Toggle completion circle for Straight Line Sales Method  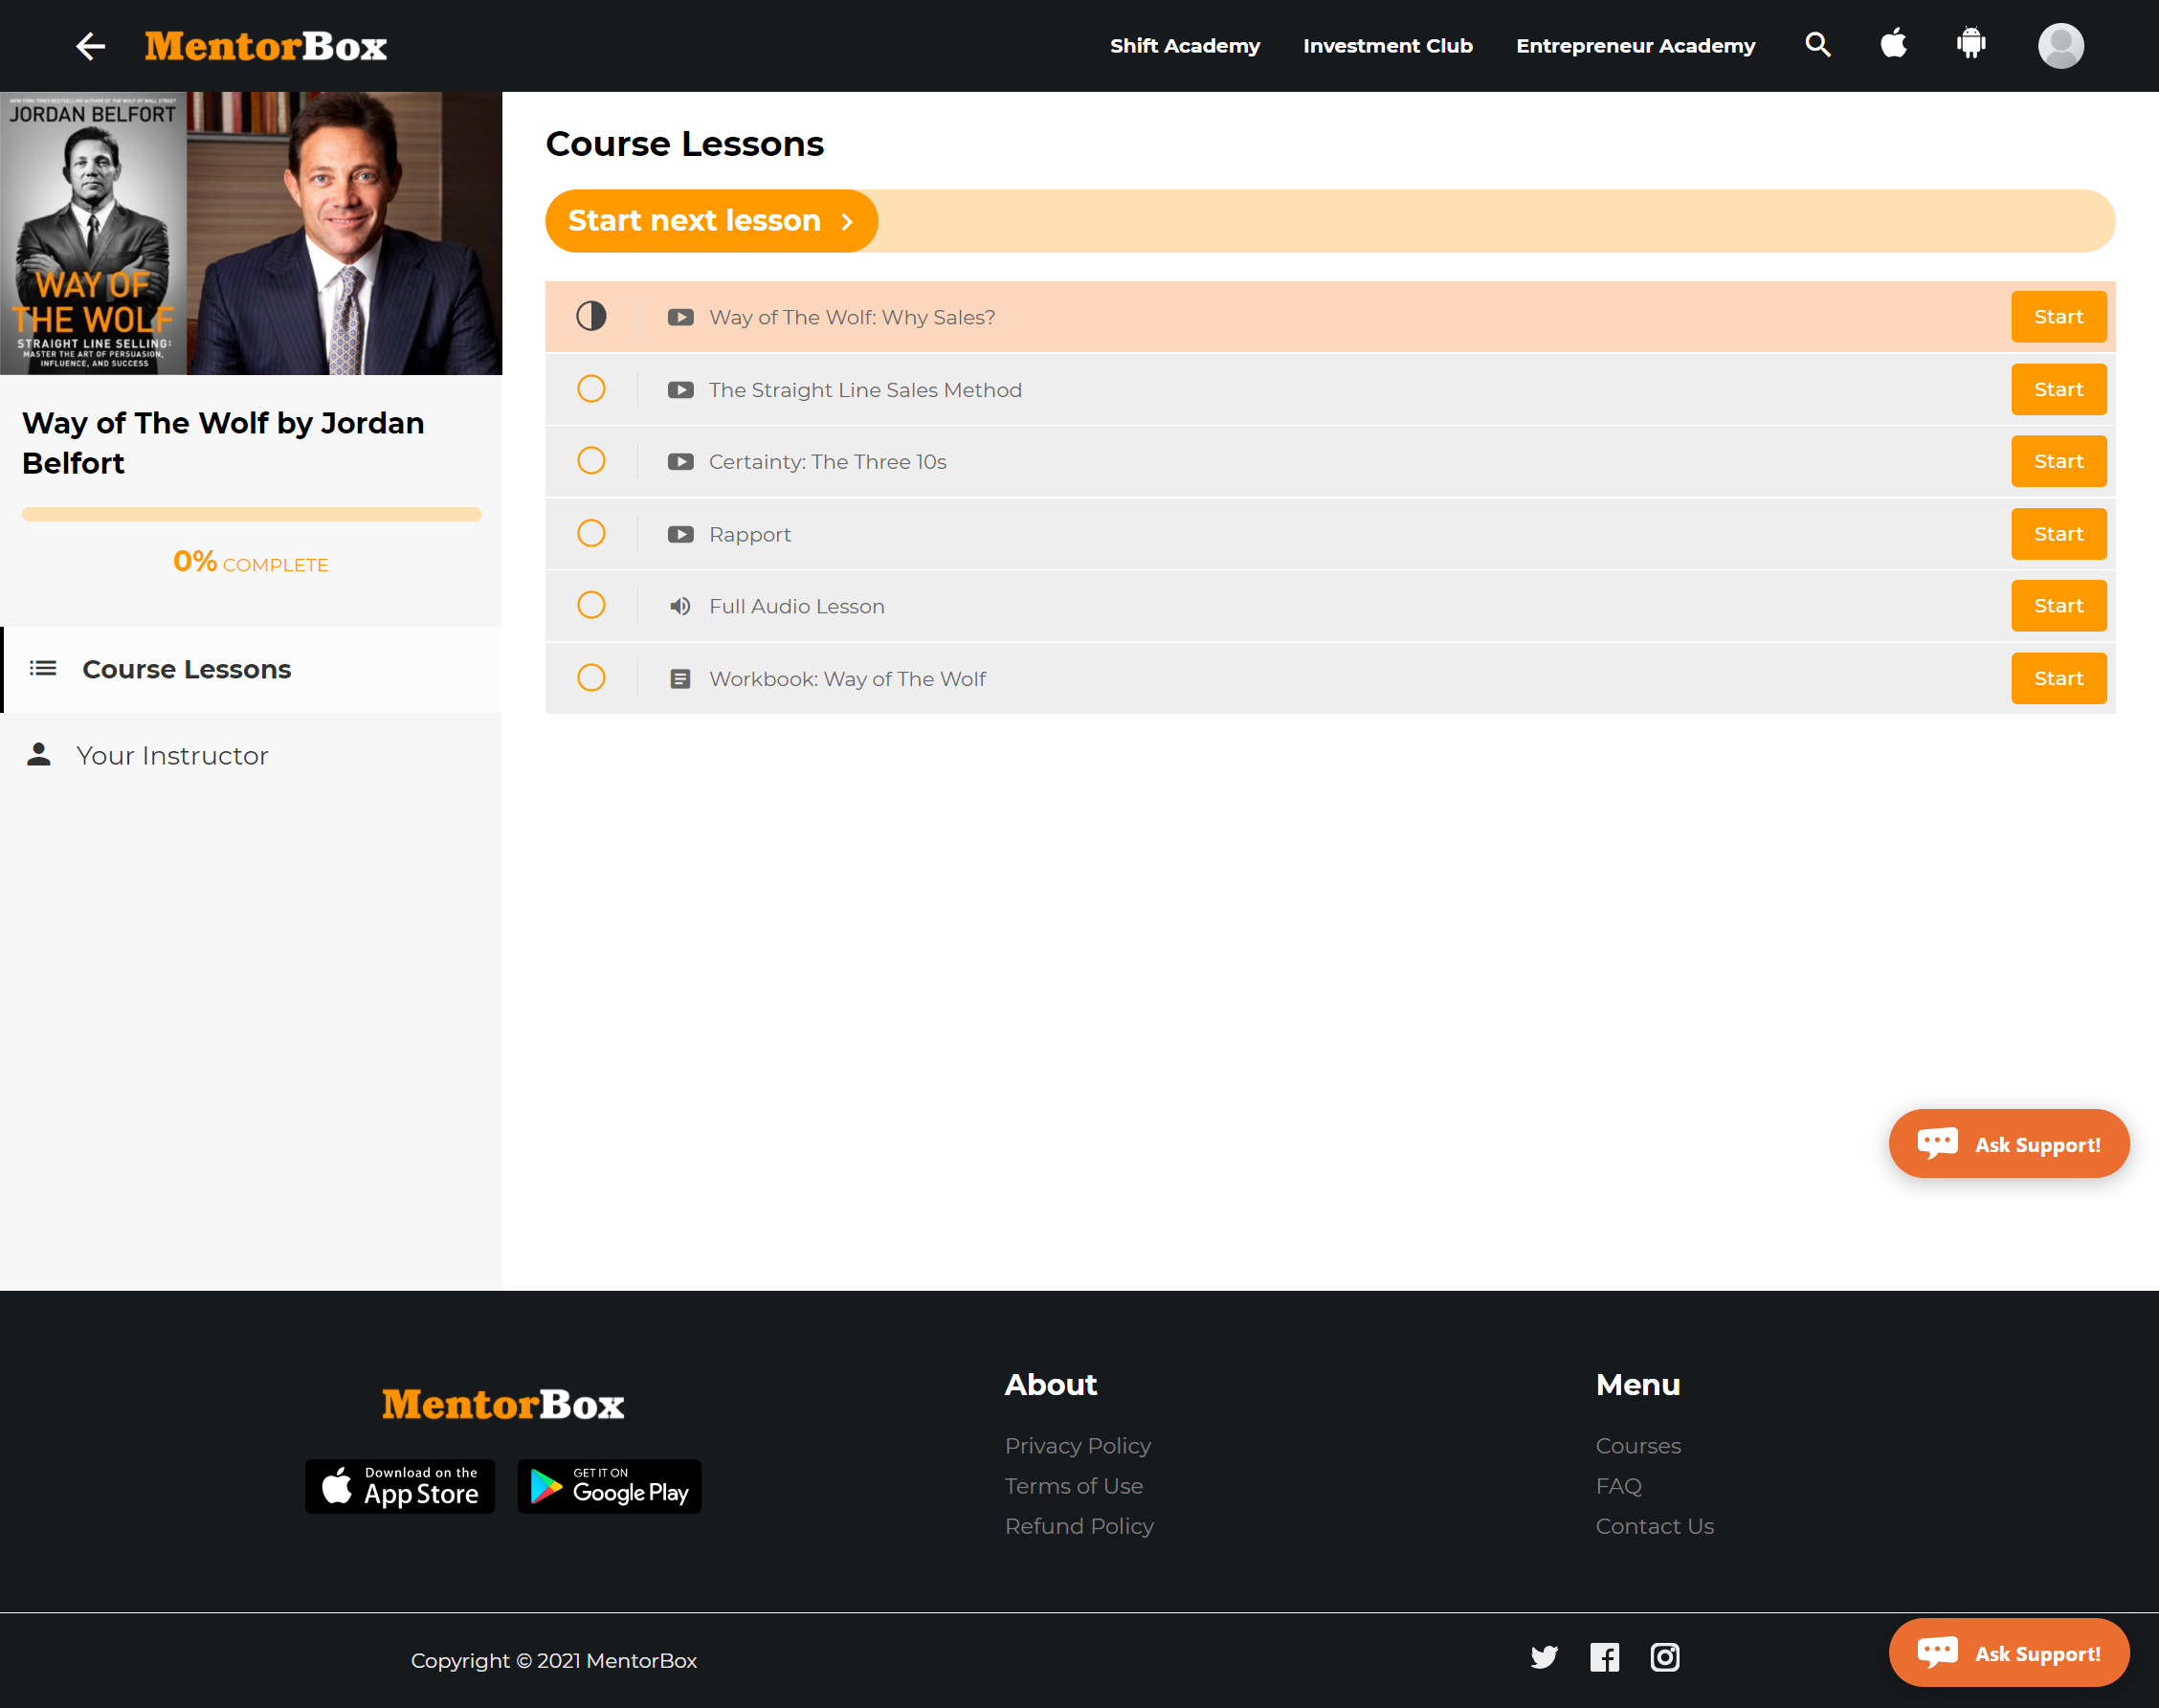point(591,388)
